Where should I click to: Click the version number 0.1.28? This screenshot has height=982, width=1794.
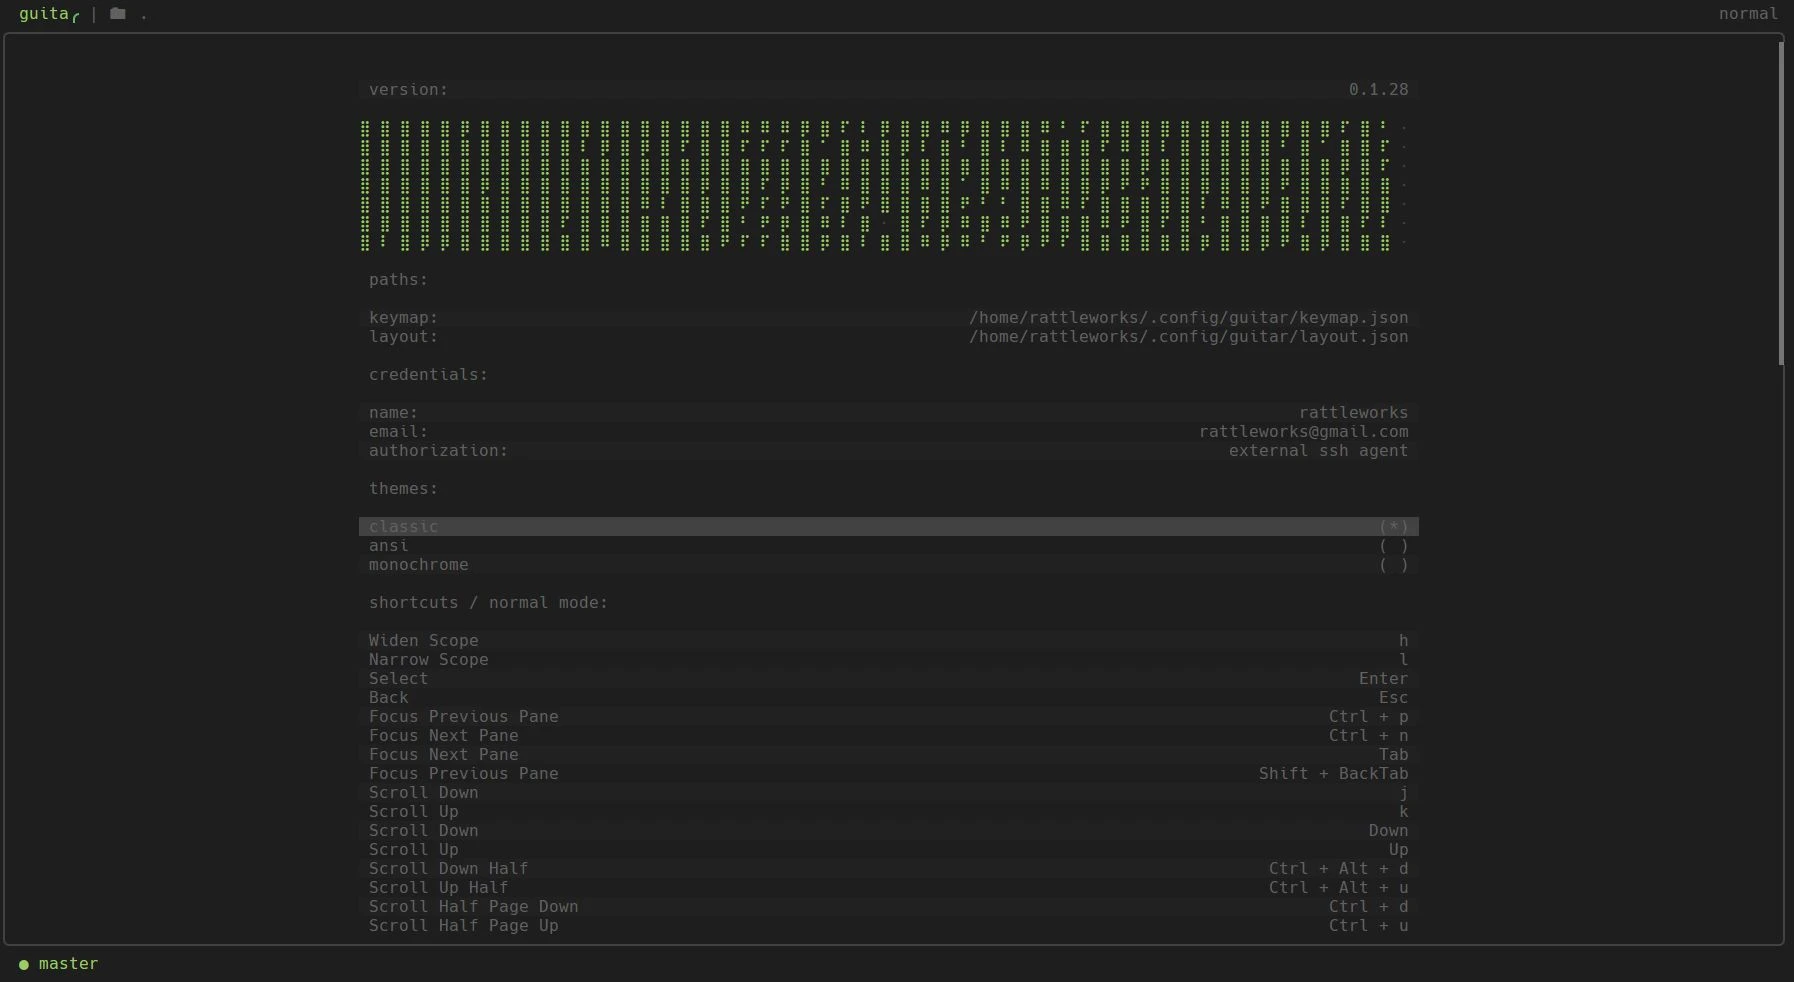(x=1378, y=90)
